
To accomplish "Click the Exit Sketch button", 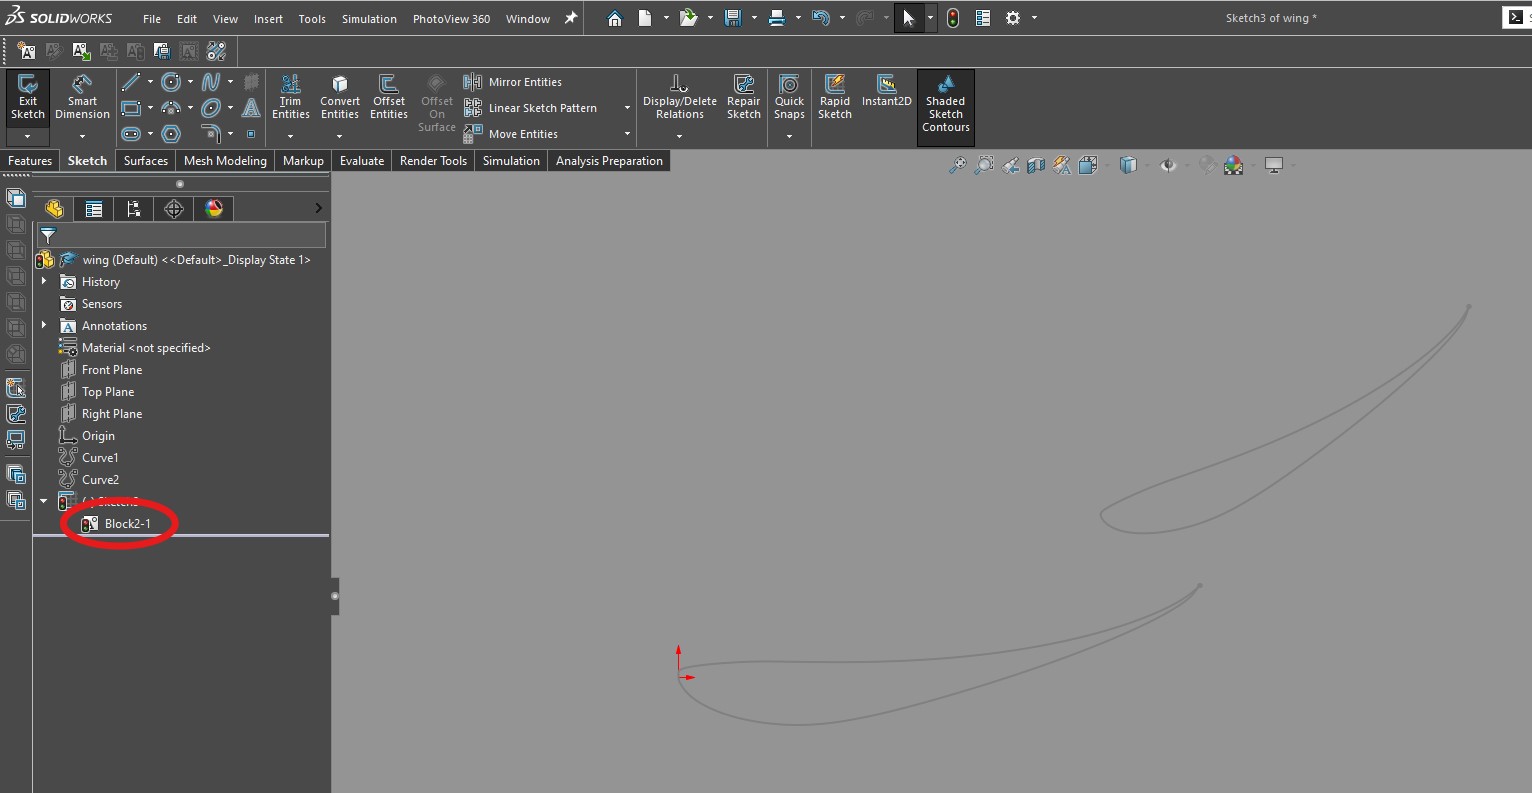I will tap(28, 97).
